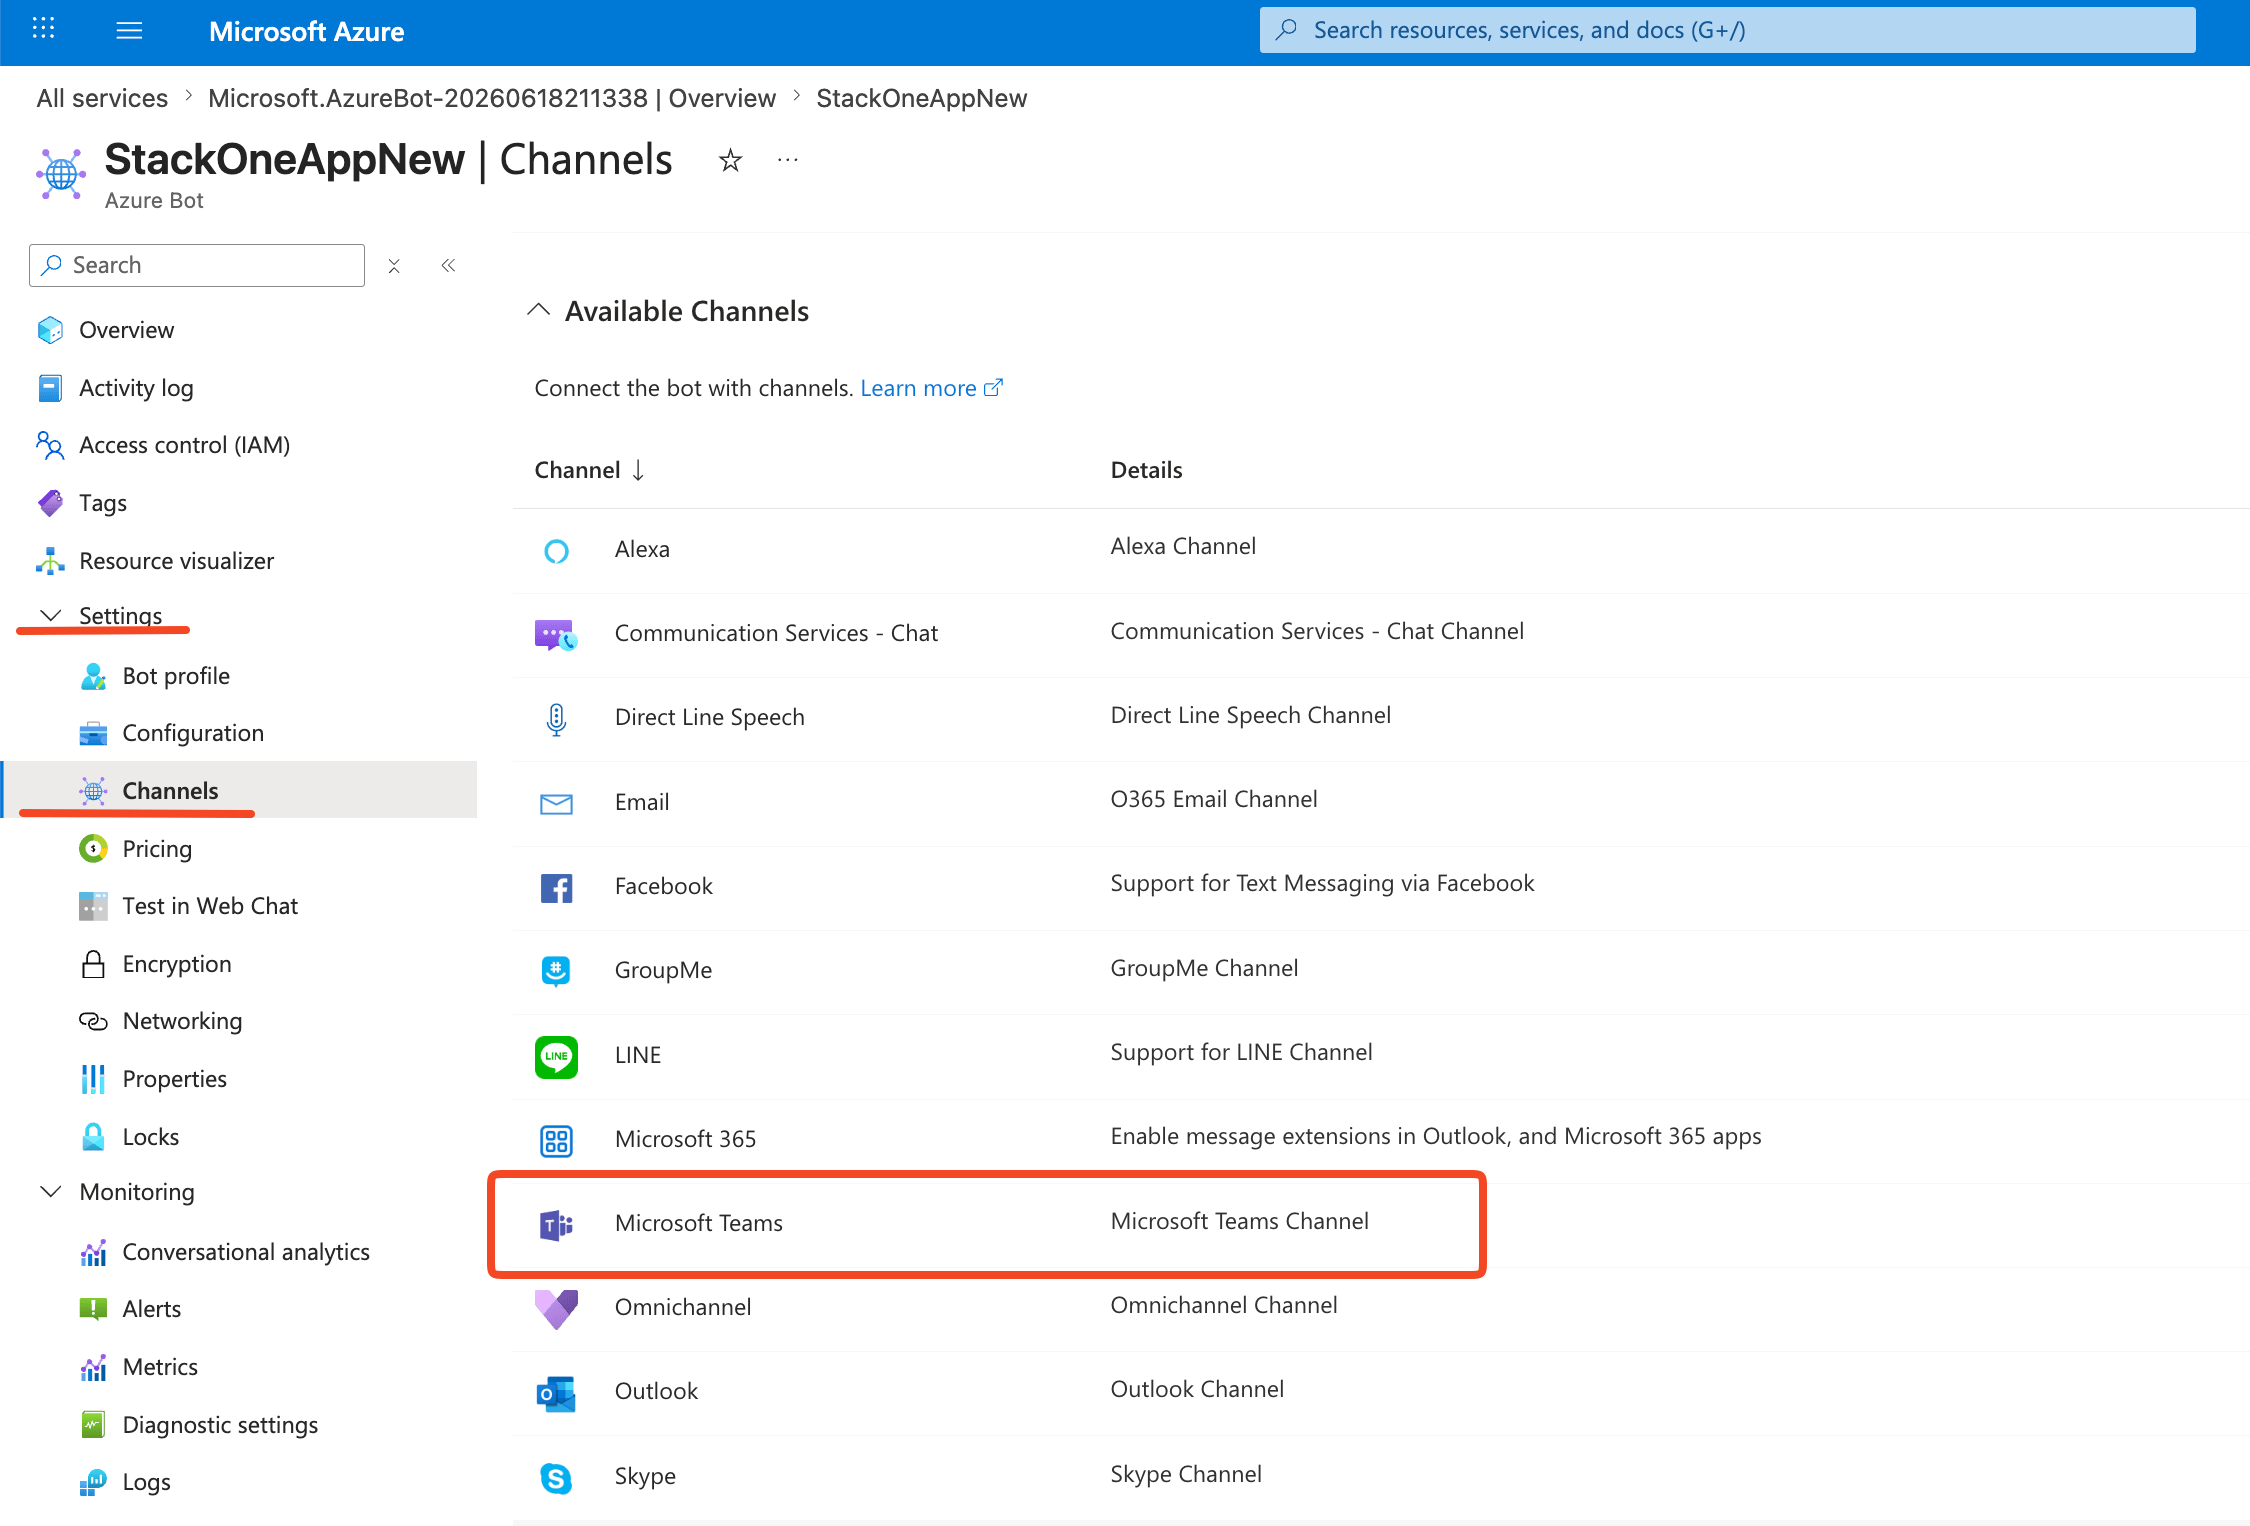Open Bot profile under Settings
This screenshot has width=2250, height=1526.
176,676
